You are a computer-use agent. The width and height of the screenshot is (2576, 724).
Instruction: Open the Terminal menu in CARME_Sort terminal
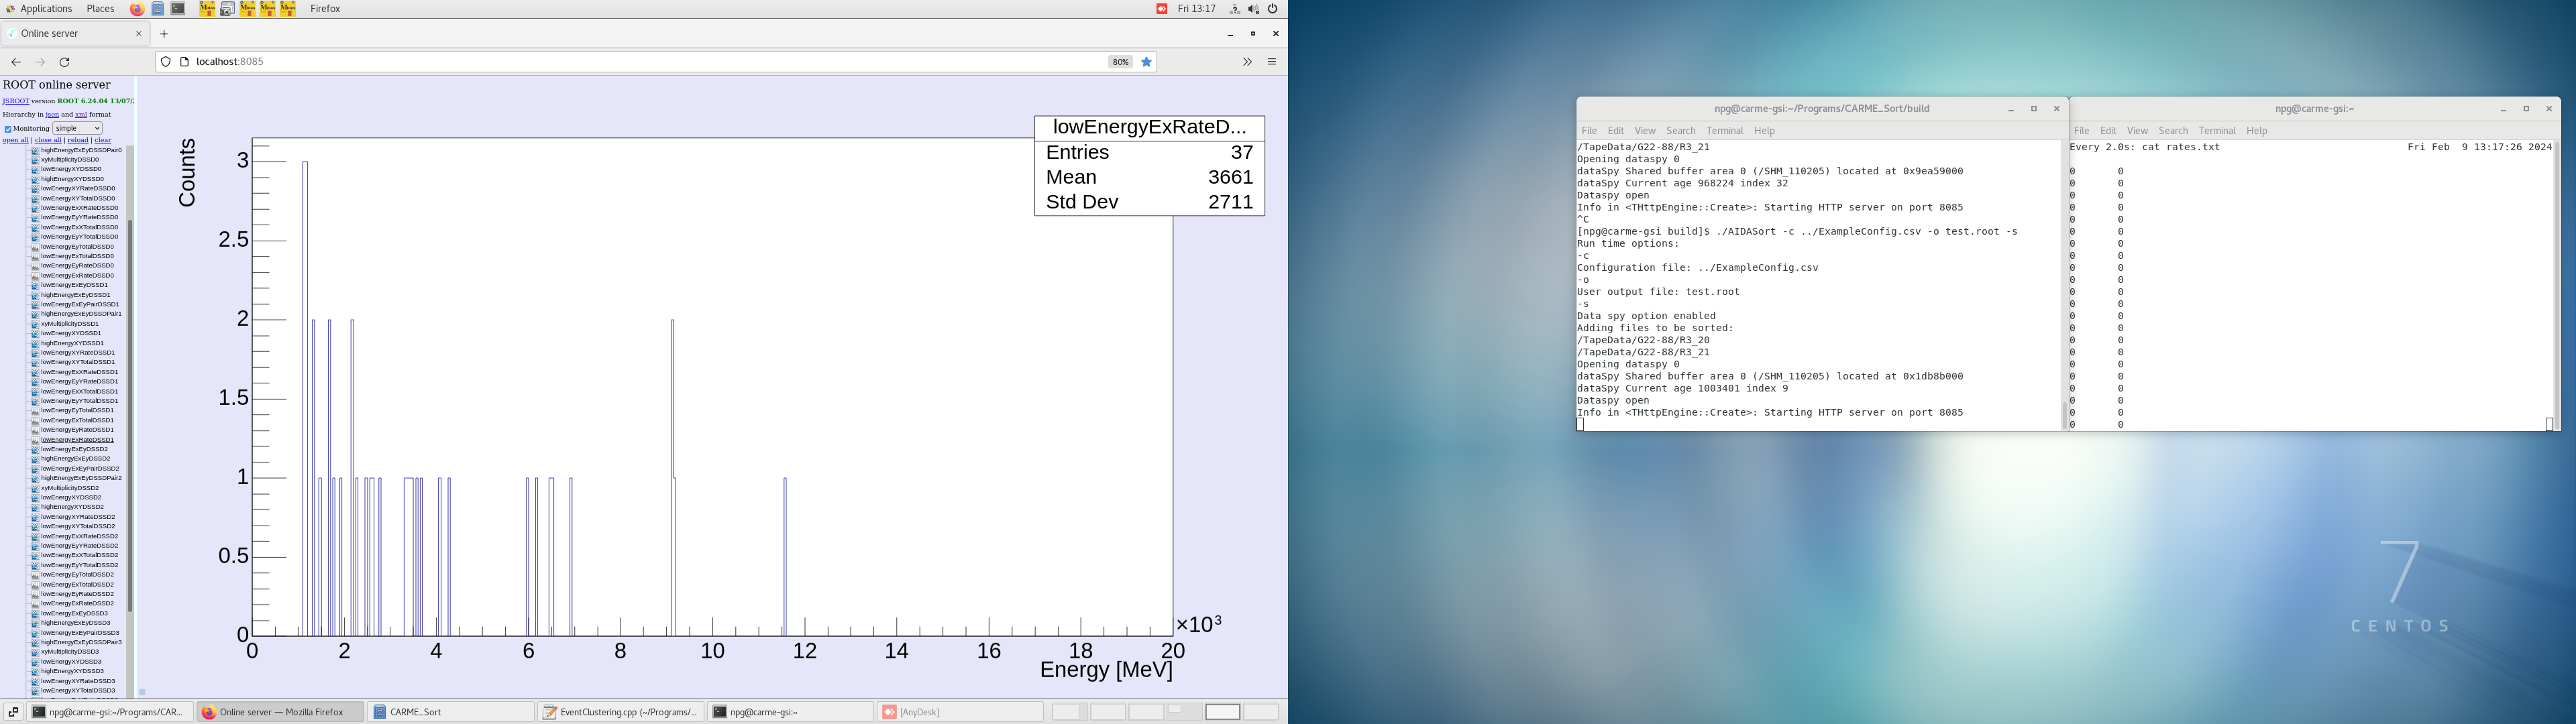(1724, 131)
